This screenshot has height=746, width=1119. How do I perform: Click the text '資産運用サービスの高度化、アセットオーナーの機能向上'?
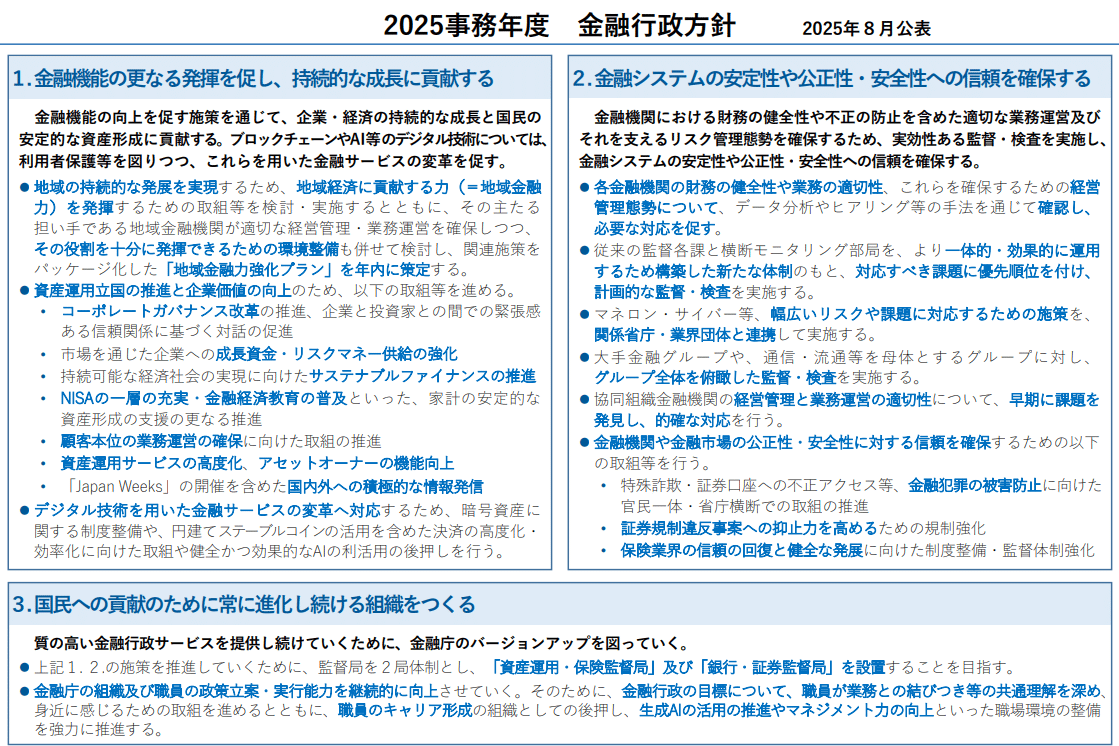tap(258, 463)
